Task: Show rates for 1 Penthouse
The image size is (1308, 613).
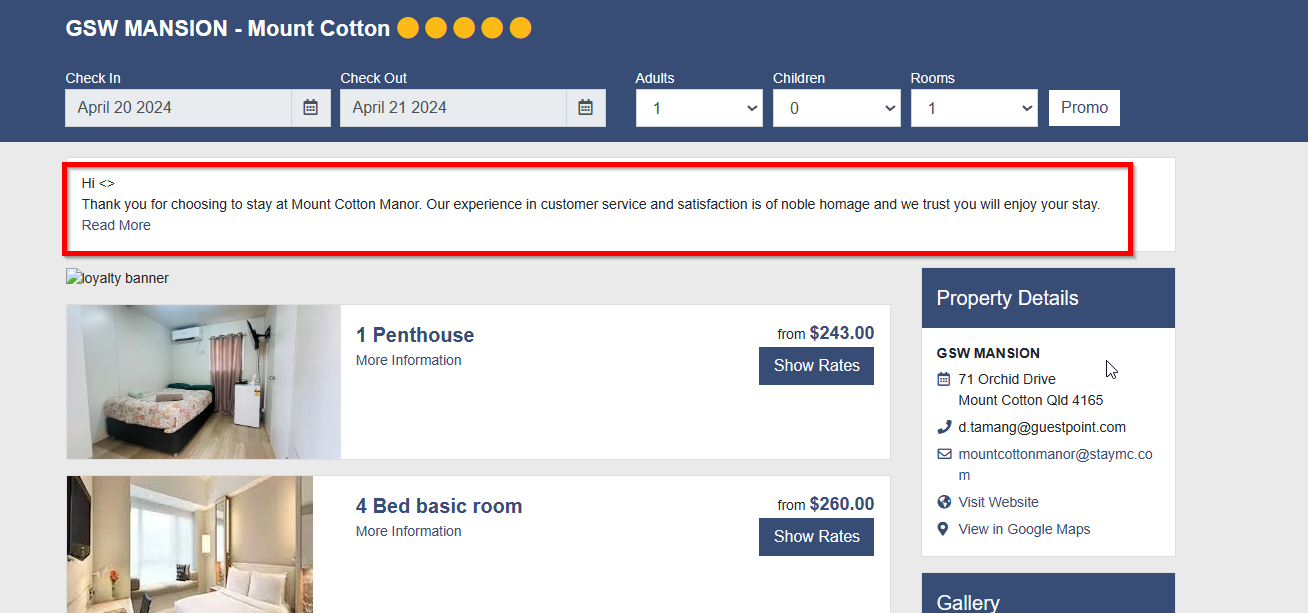Action: (816, 366)
